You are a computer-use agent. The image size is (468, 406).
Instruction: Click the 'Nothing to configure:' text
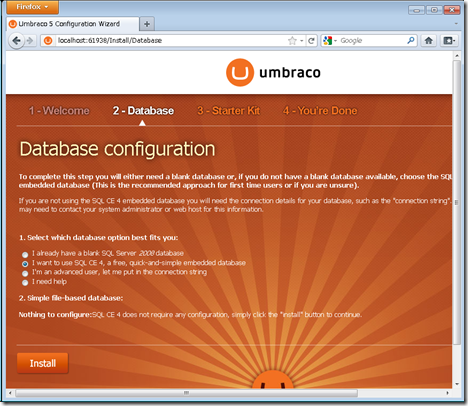pos(55,315)
